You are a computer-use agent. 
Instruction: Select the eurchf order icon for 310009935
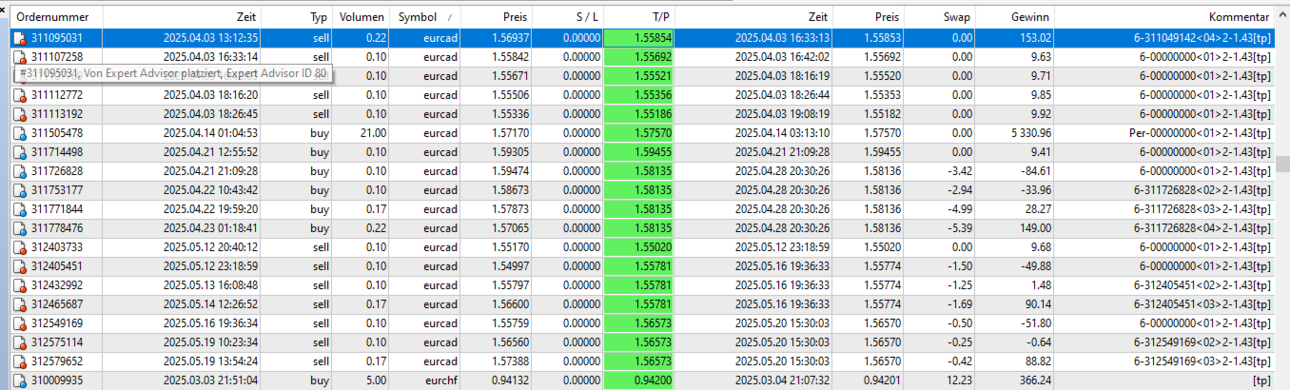coord(19,380)
